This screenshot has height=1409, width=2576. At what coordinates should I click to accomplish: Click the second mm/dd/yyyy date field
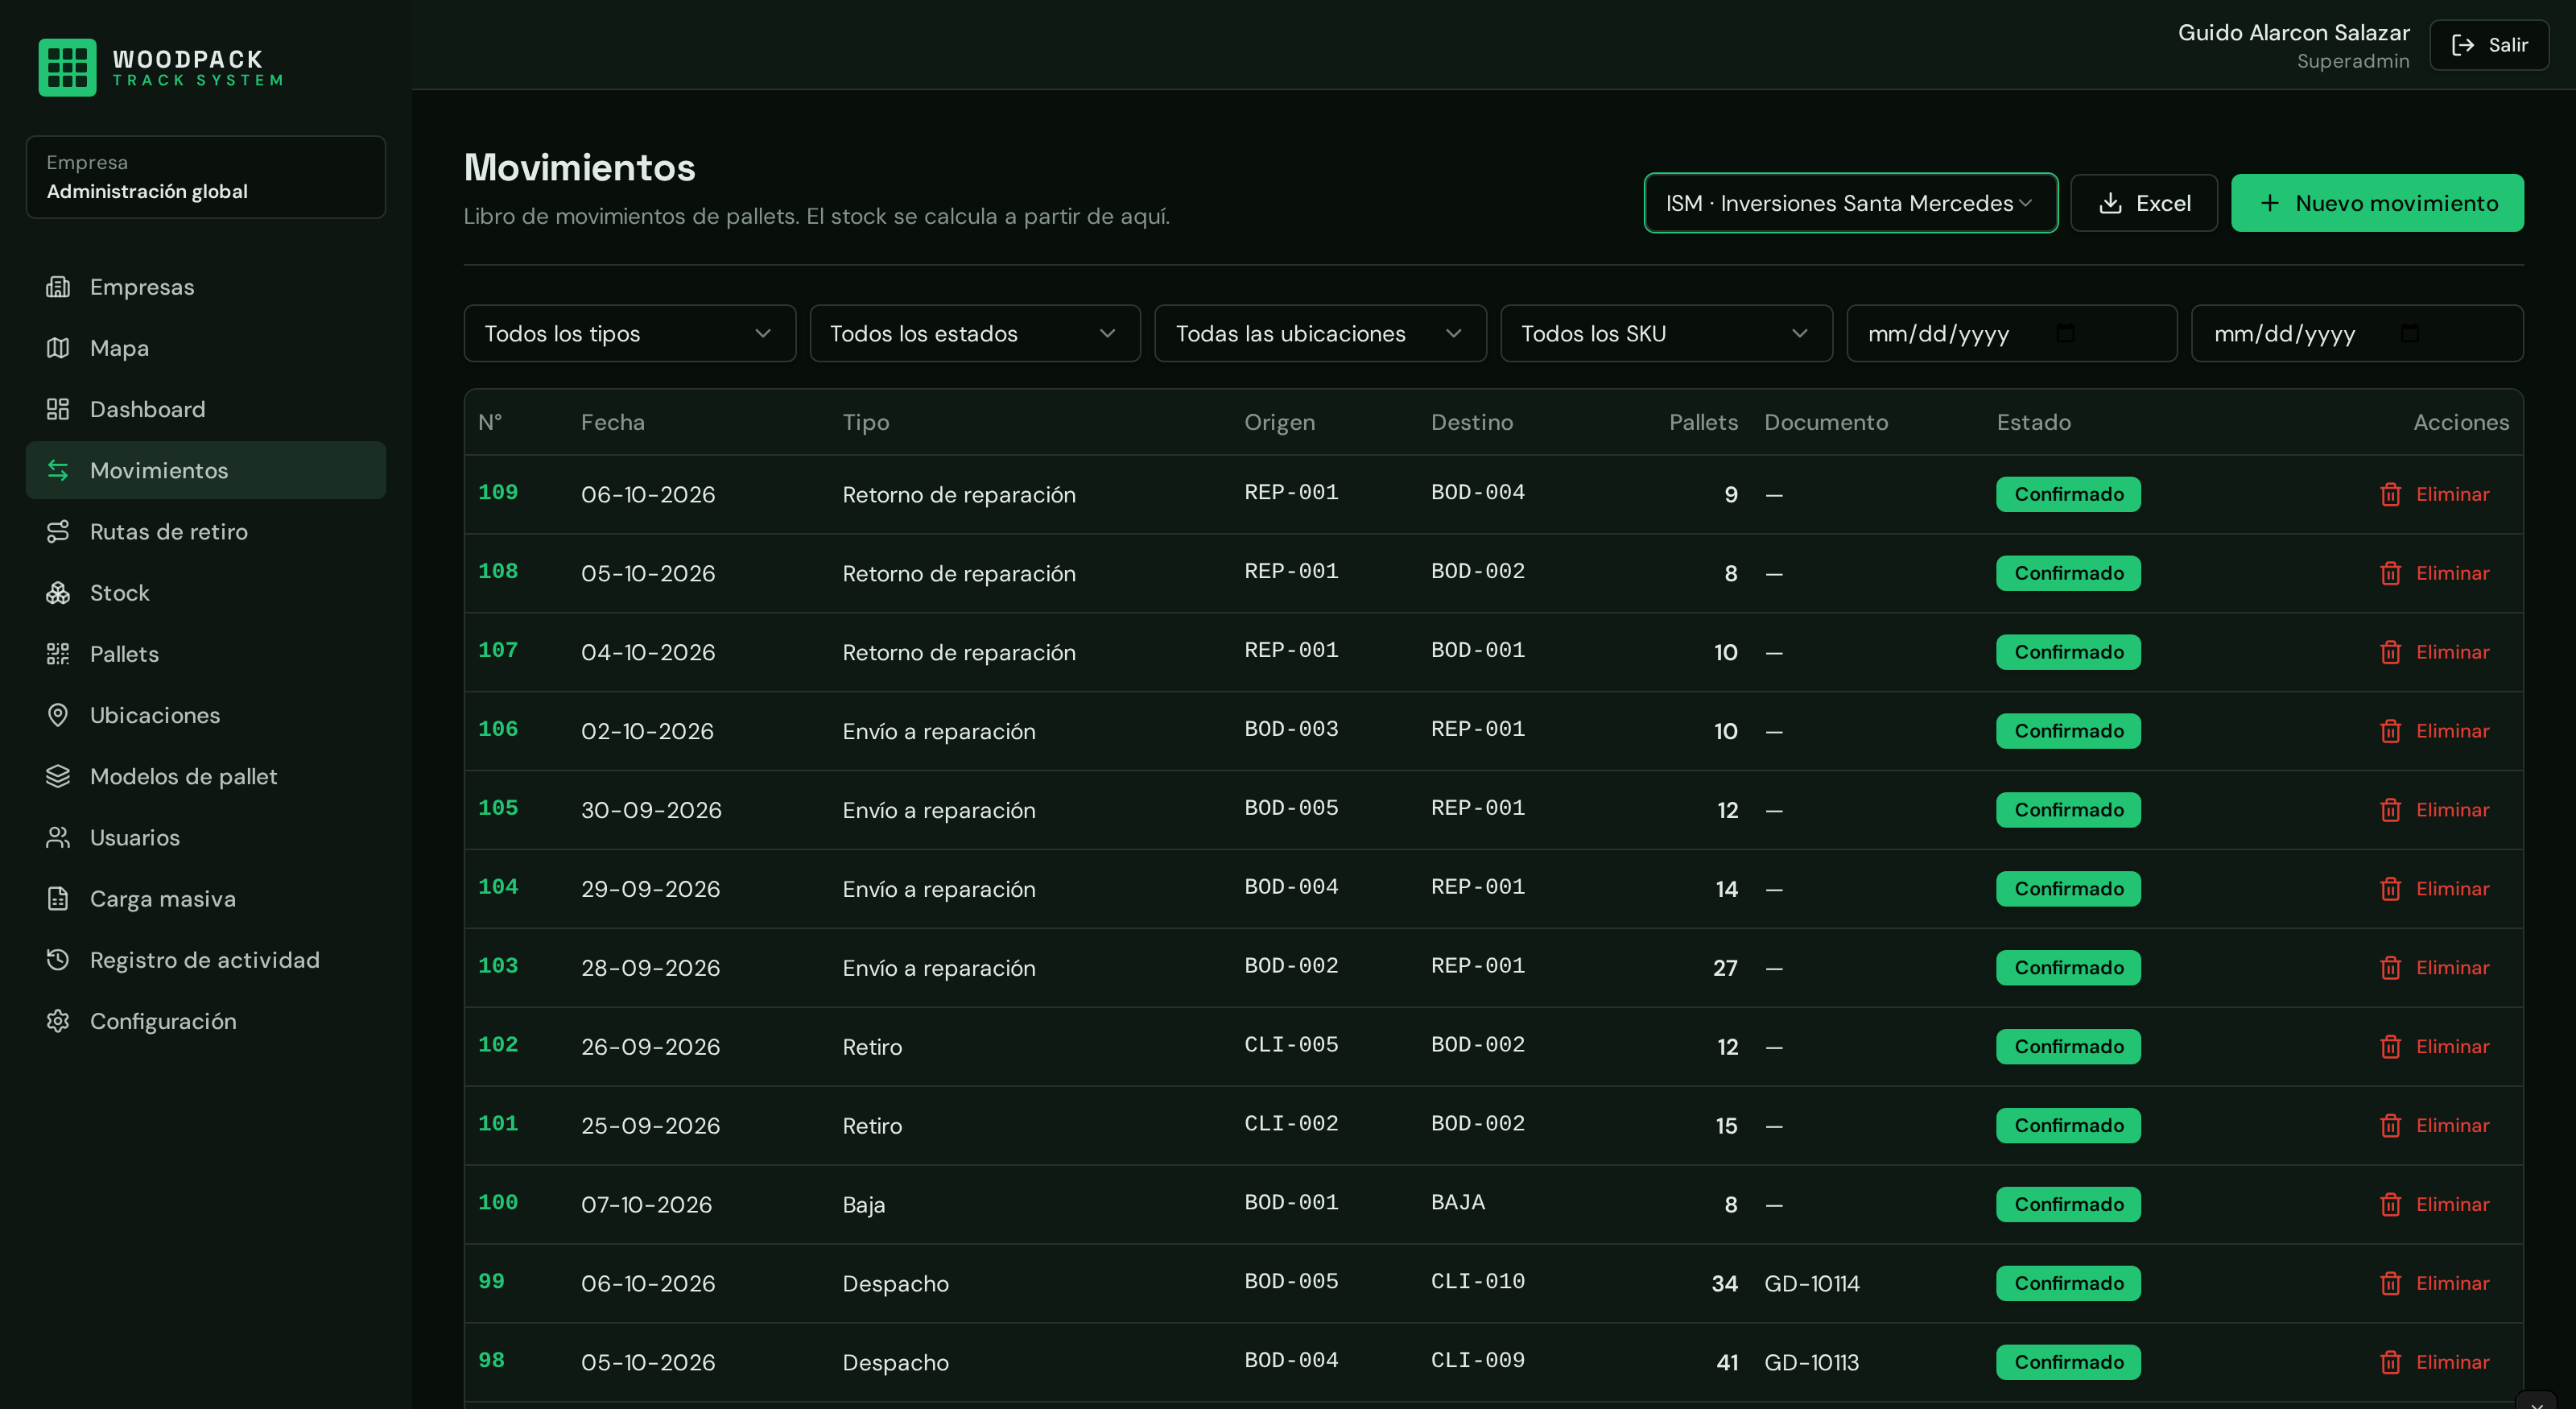2357,333
